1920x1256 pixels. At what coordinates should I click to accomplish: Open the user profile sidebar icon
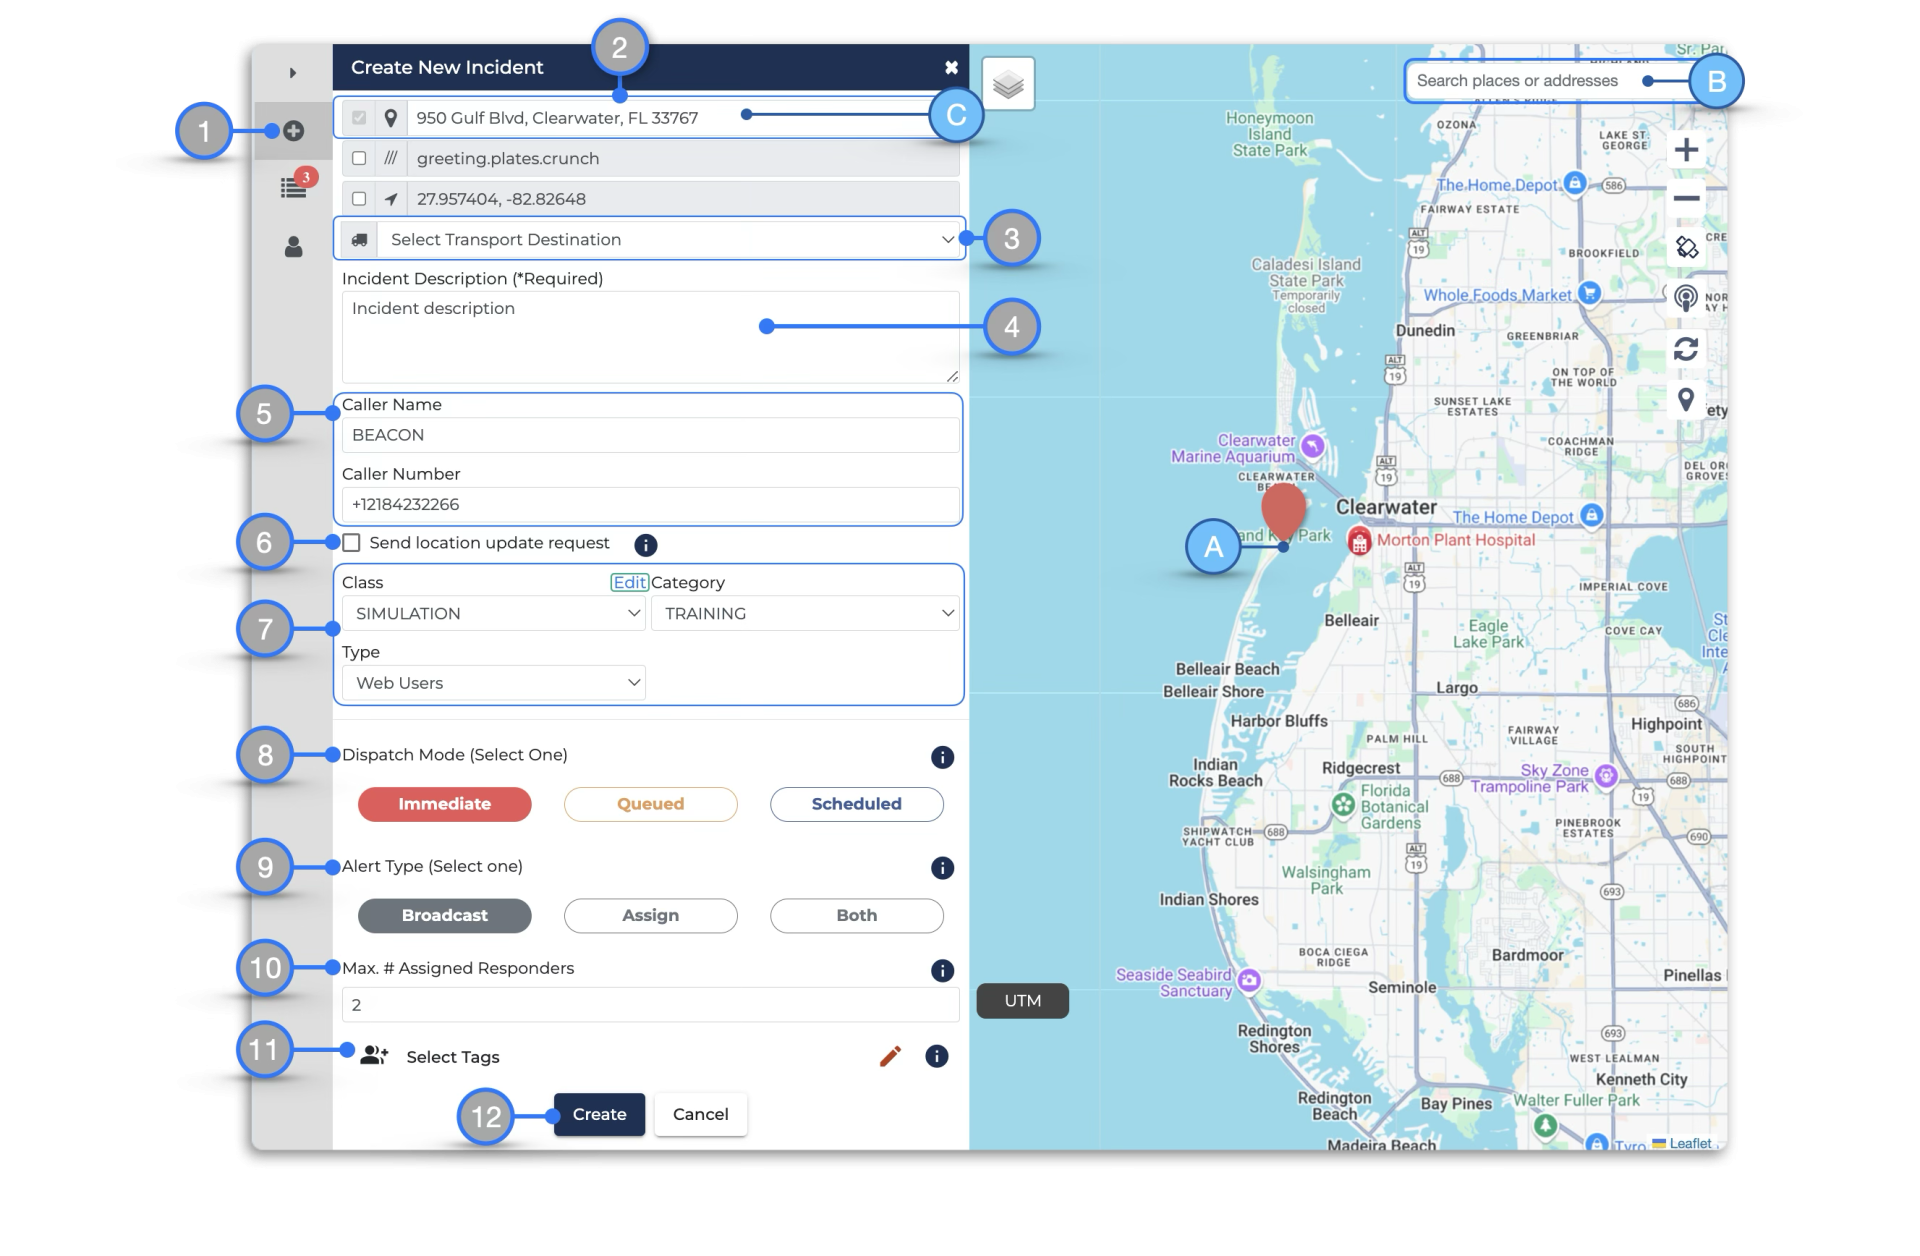pyautogui.click(x=293, y=247)
